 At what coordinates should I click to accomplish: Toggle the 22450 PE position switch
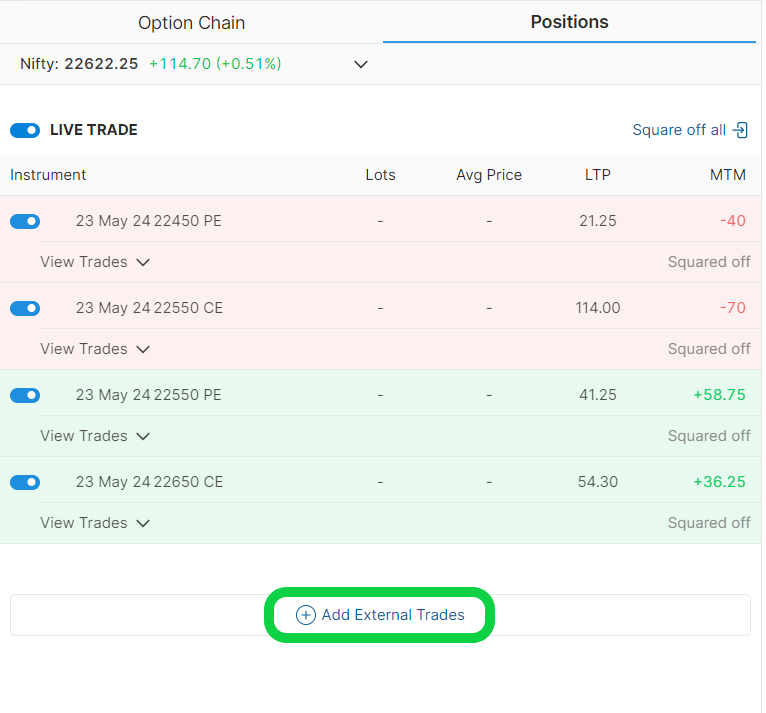(x=25, y=221)
